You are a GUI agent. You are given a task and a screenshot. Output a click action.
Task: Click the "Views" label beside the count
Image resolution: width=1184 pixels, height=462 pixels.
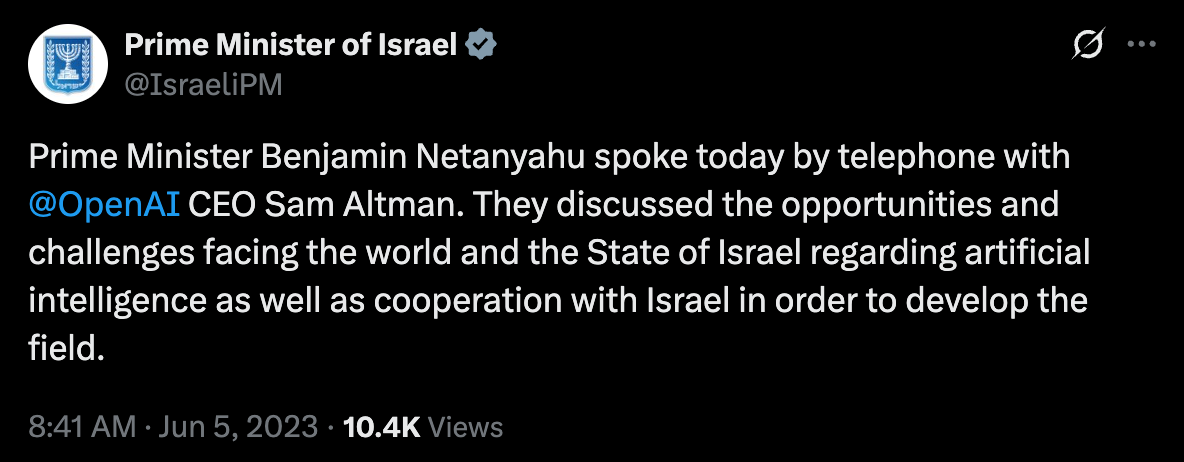(465, 427)
